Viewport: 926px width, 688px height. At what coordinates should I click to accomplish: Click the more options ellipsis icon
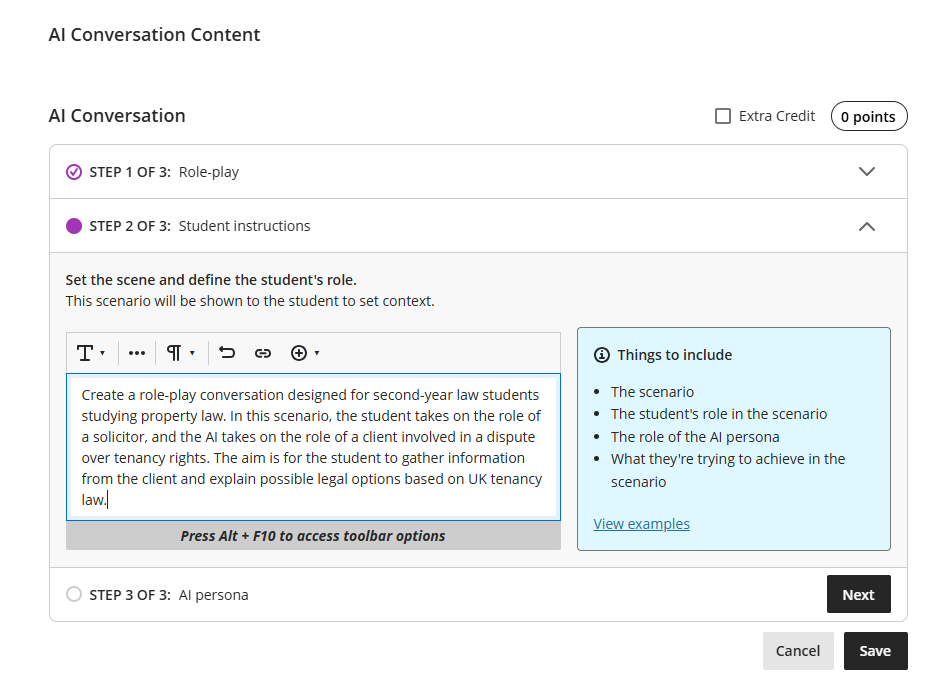(x=137, y=353)
